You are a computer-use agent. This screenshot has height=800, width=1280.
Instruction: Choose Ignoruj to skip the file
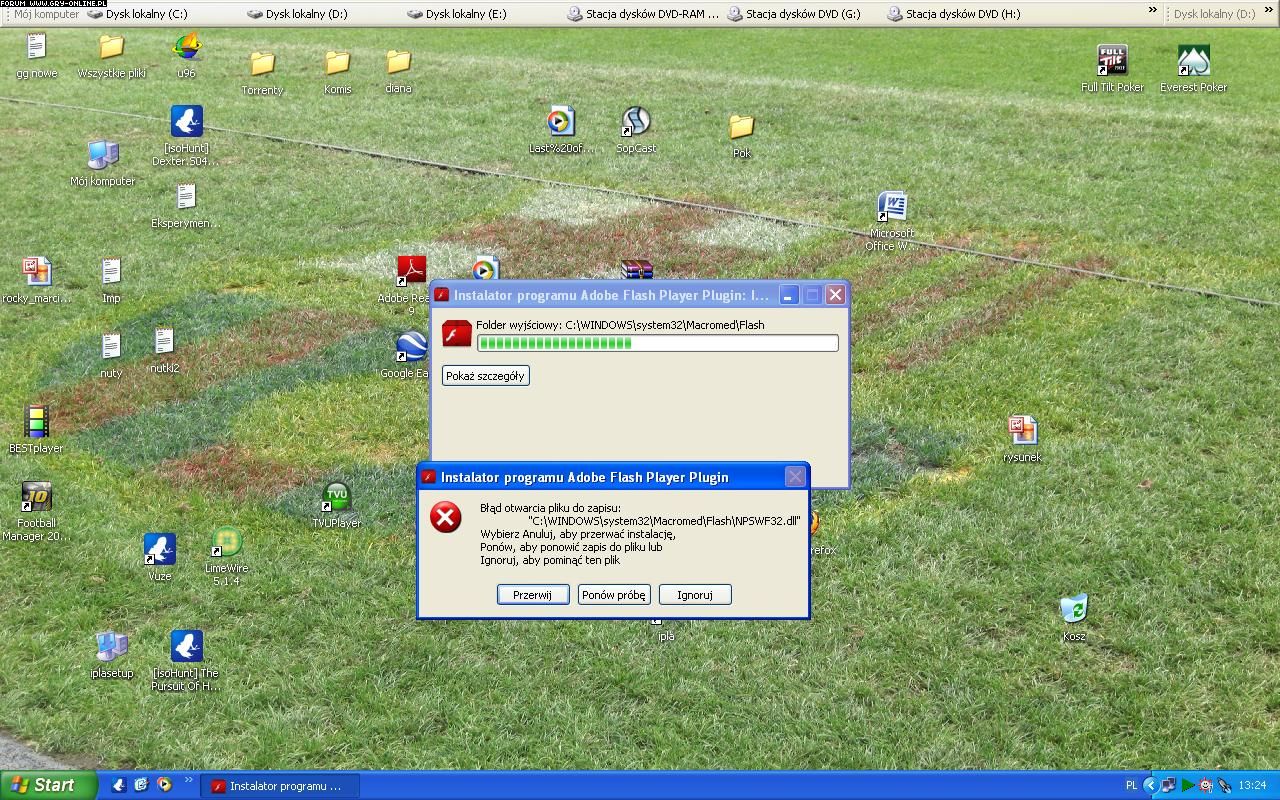pyautogui.click(x=695, y=595)
